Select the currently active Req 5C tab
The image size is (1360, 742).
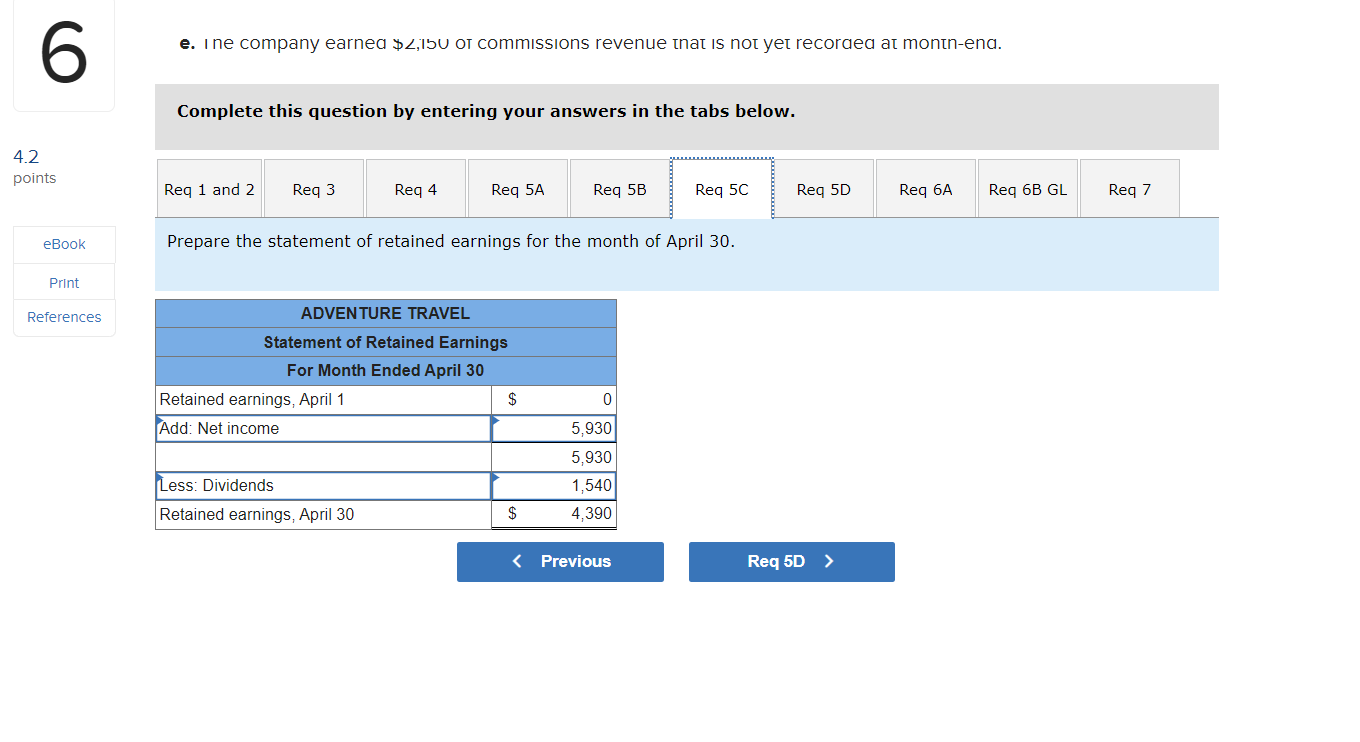coord(722,188)
